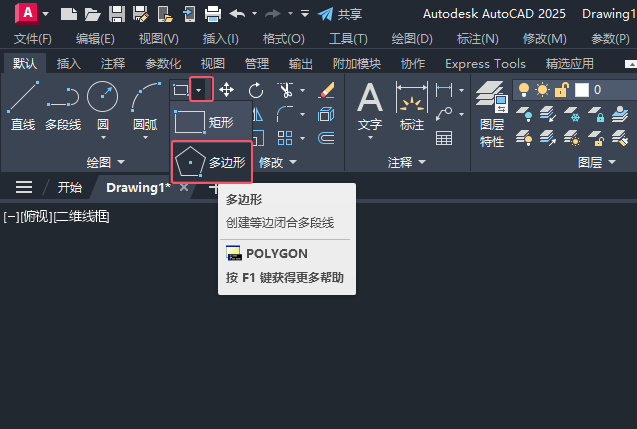The width and height of the screenshot is (637, 429).
Task: Expand the 修改 panel
Action: tap(278, 162)
